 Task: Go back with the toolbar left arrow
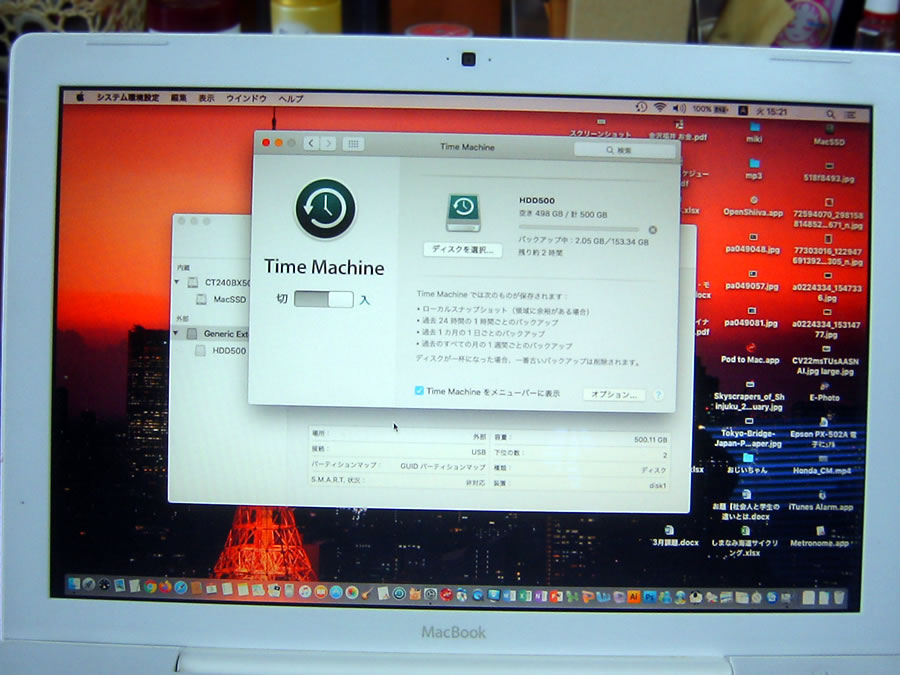tap(311, 143)
